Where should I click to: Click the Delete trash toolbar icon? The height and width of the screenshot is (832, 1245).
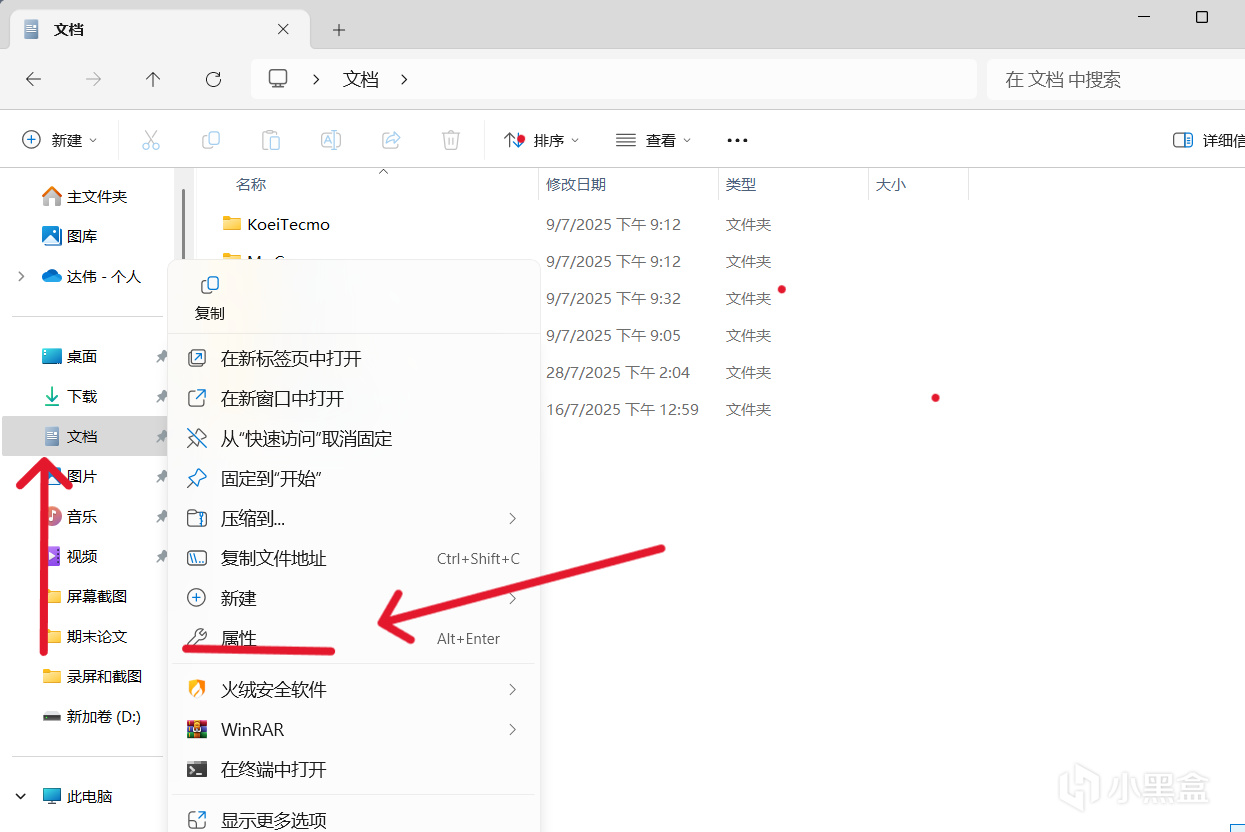coord(451,140)
